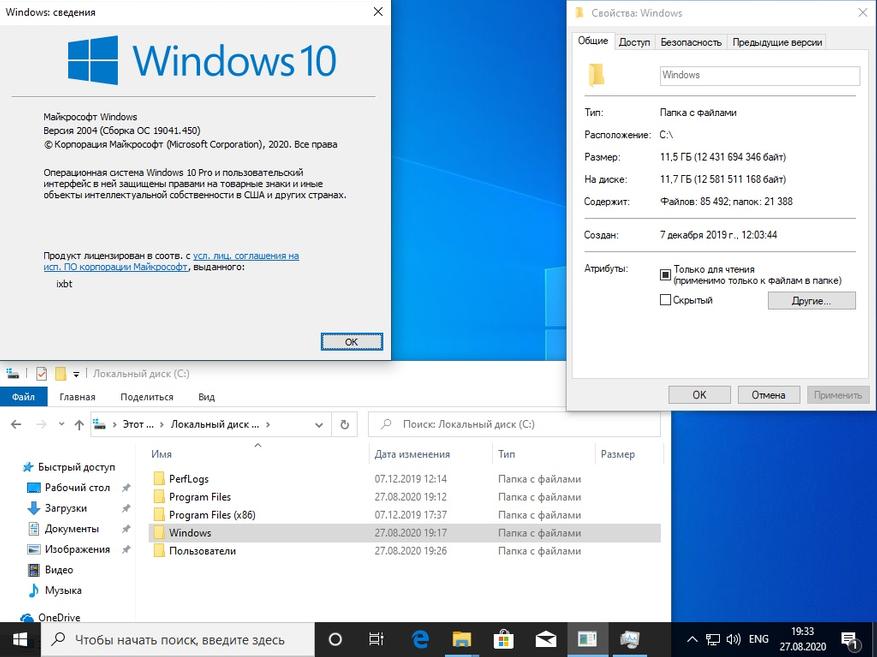Click Отмена in Properties window
The width and height of the screenshot is (877, 657).
click(x=768, y=395)
